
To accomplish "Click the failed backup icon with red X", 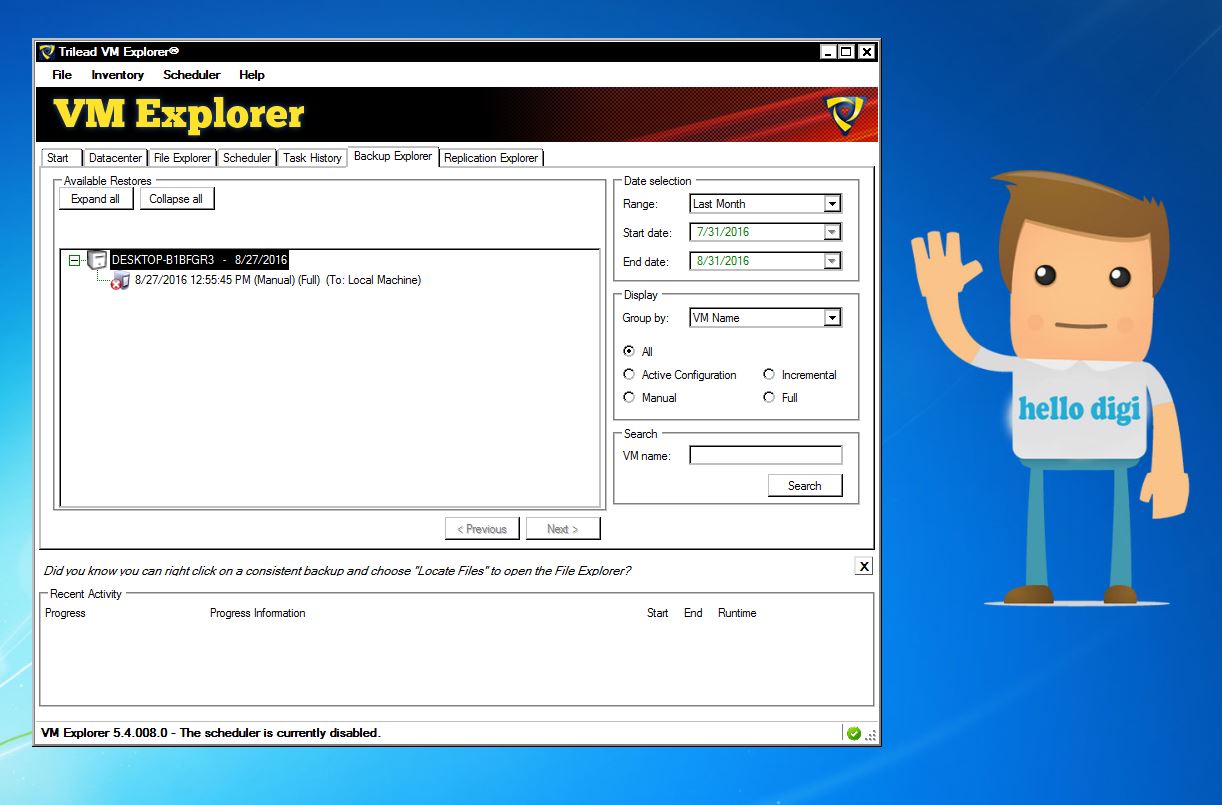I will click(120, 281).
